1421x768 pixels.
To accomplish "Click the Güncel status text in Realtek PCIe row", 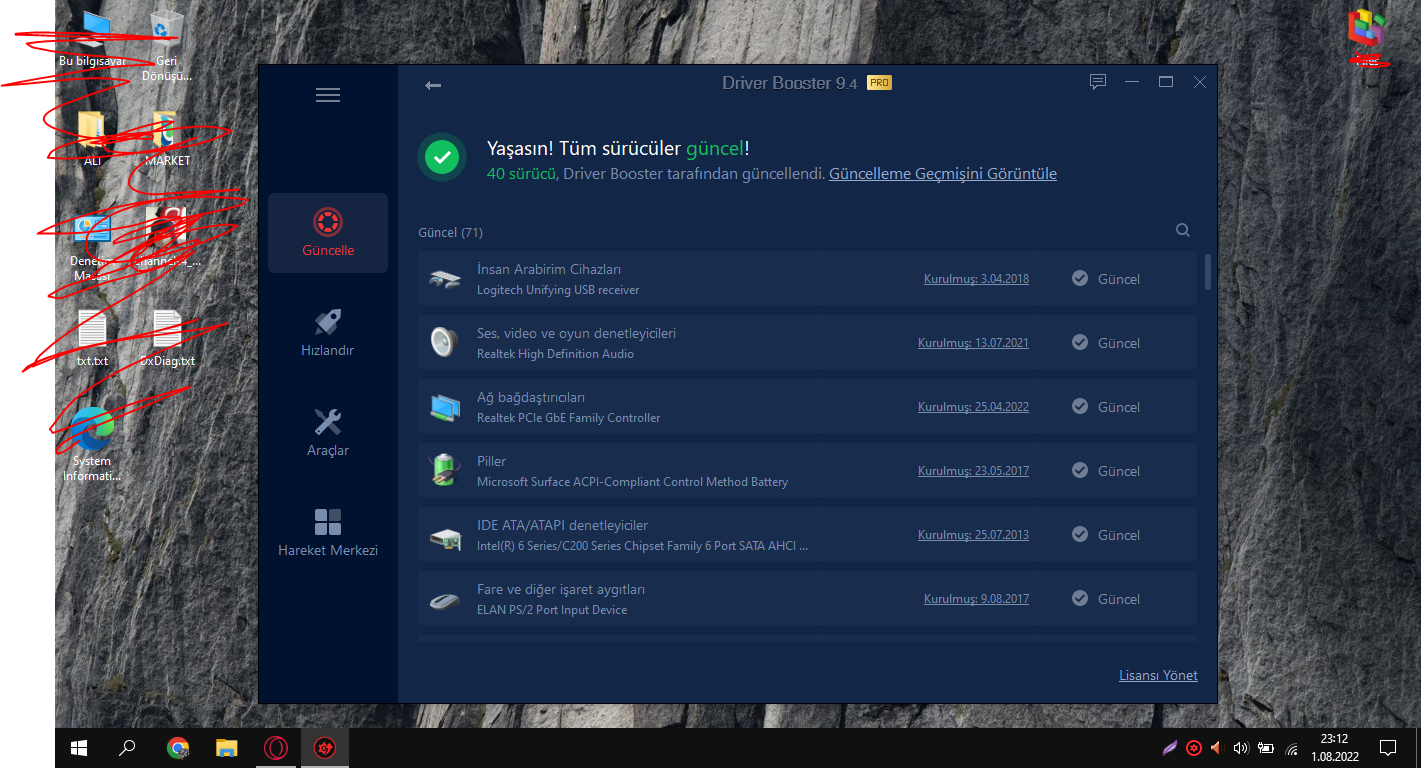I will (1119, 407).
